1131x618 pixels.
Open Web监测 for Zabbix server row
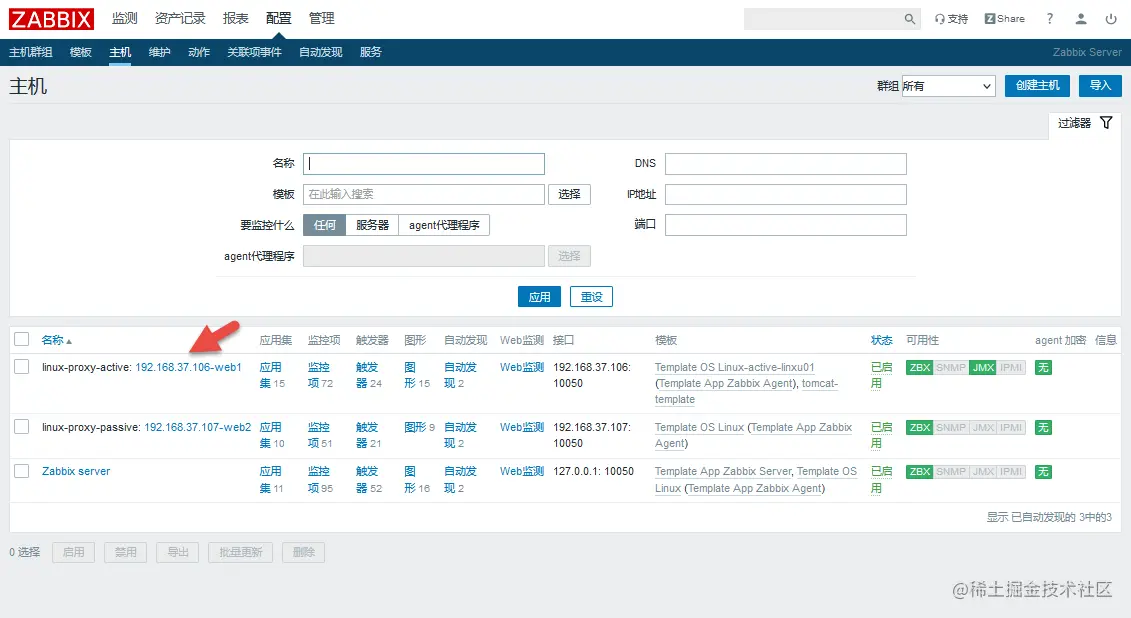tap(522, 471)
